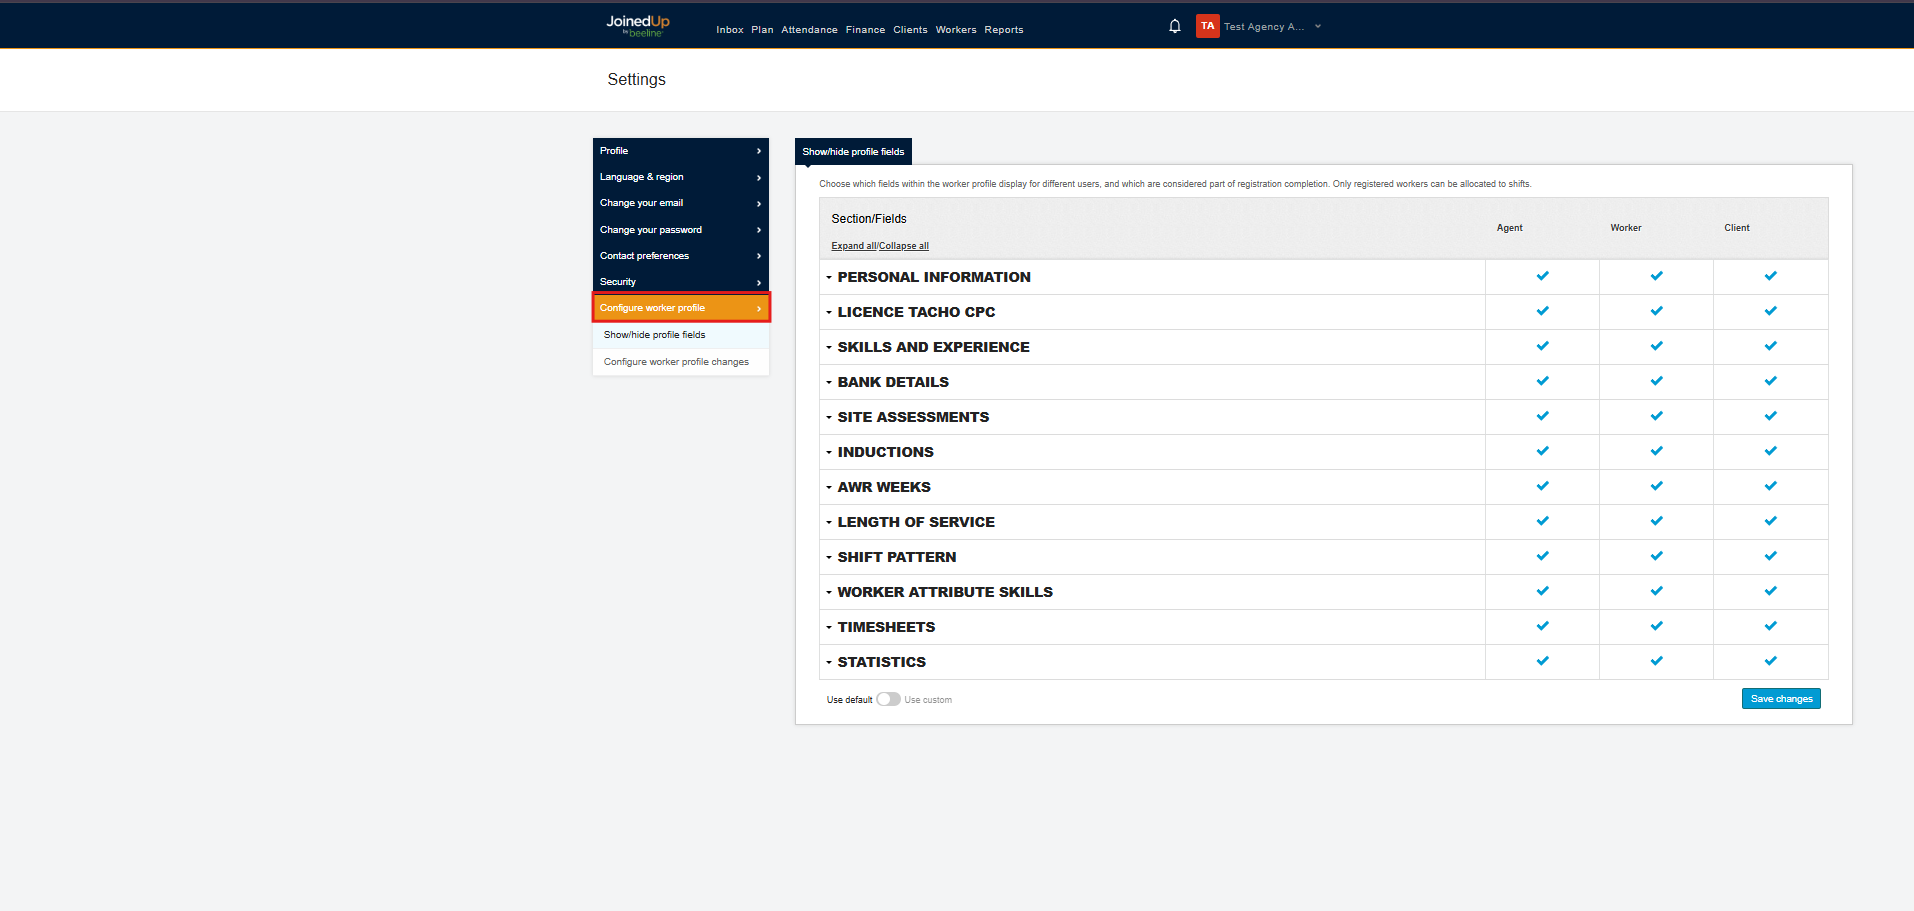Viewport: 1914px width, 911px height.
Task: Click the TA agency avatar badge
Action: 1207,26
